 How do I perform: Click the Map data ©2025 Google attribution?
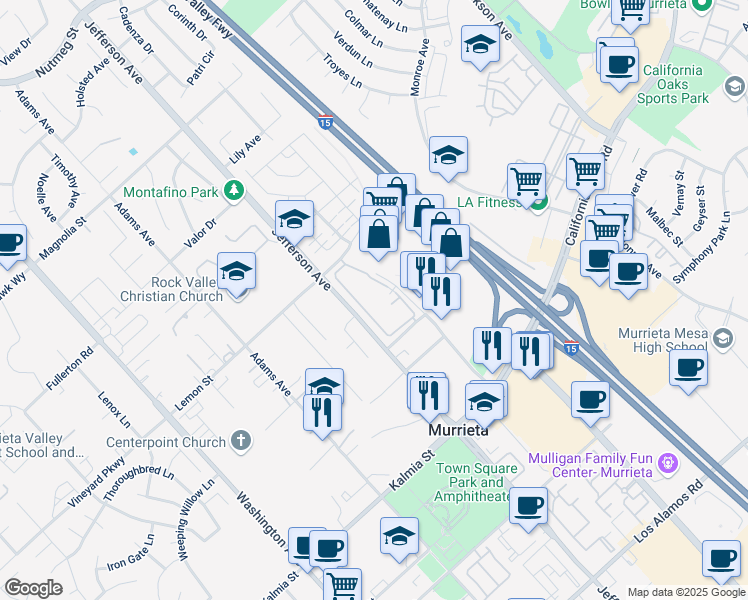pyautogui.click(x=687, y=593)
